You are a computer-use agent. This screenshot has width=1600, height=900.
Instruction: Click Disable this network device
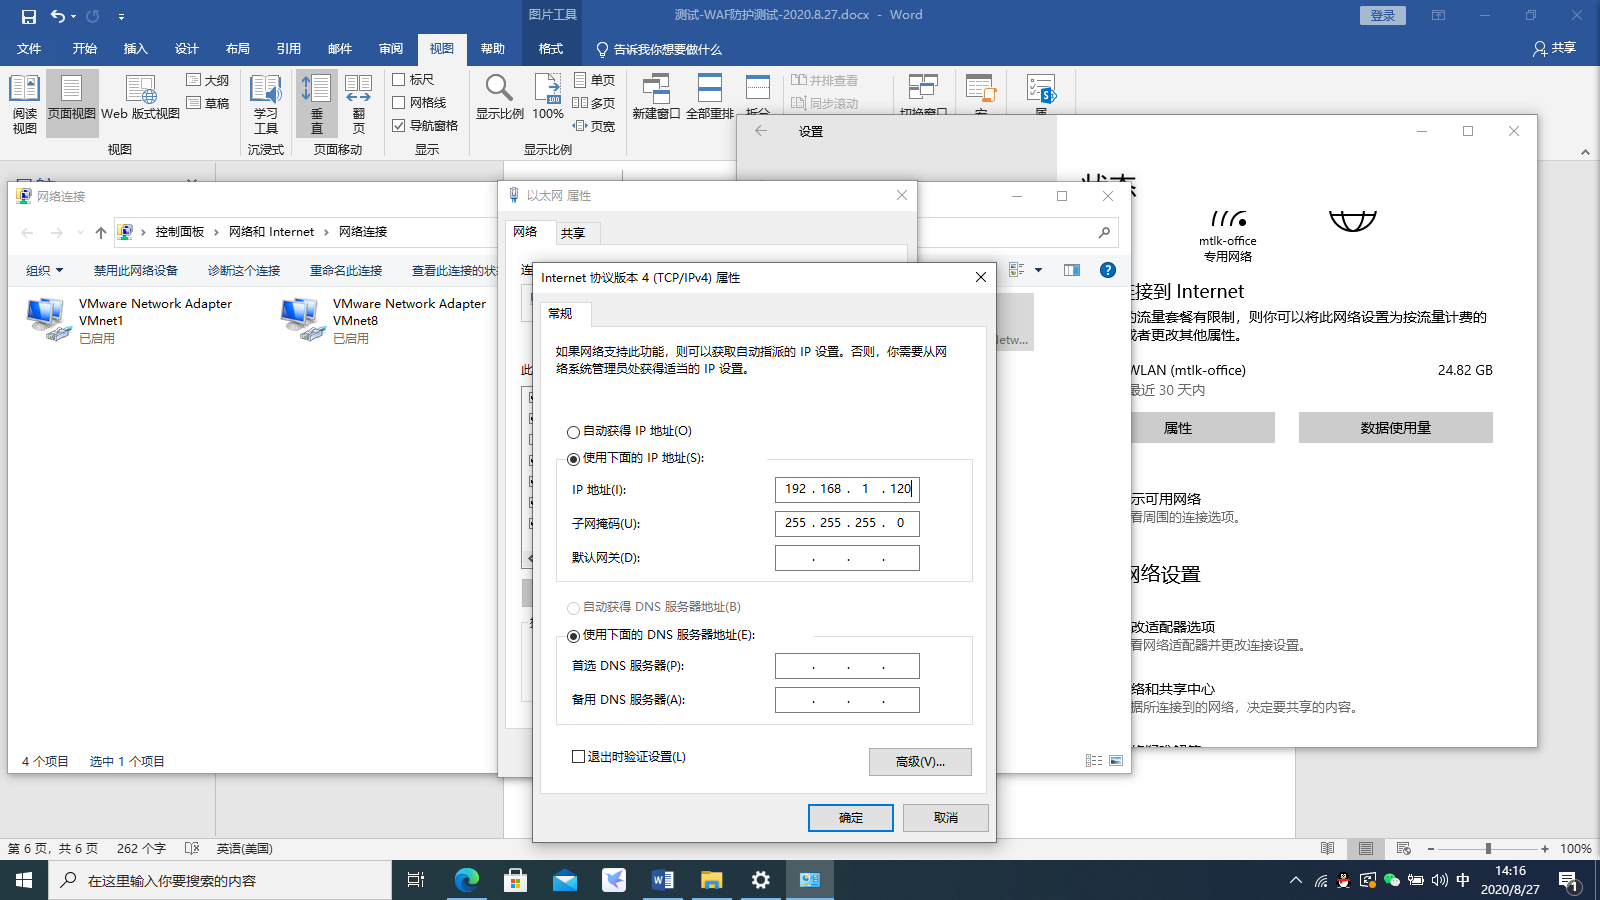pyautogui.click(x=136, y=271)
